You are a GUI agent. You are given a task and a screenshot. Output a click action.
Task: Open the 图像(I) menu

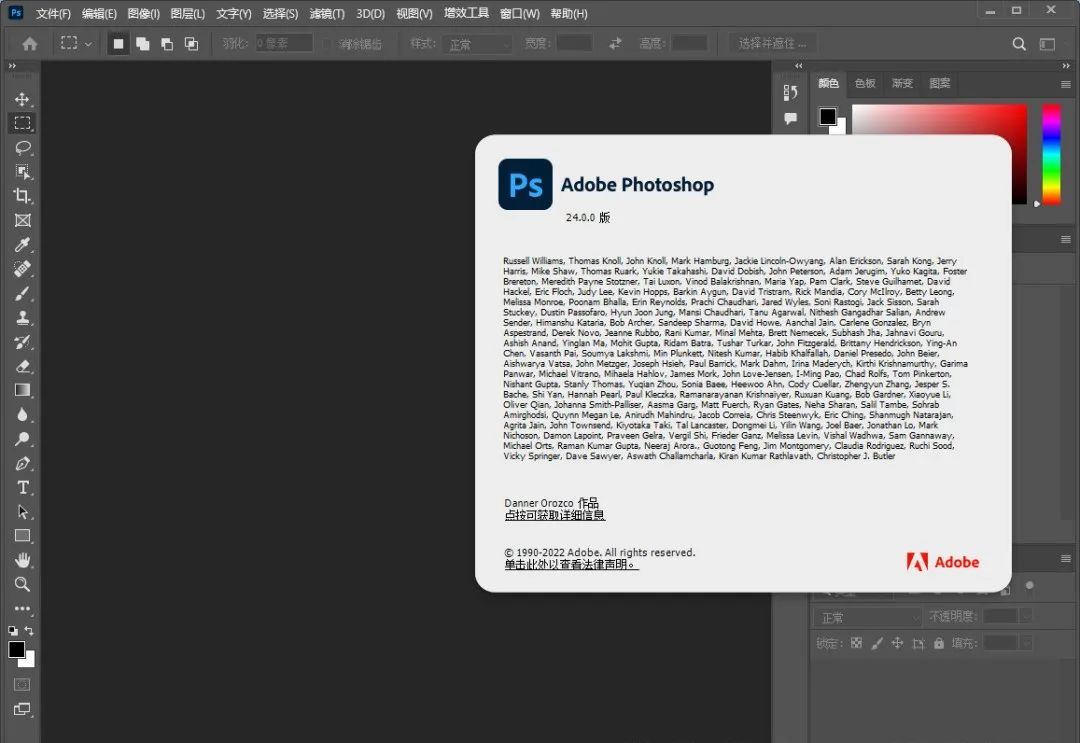(x=143, y=14)
